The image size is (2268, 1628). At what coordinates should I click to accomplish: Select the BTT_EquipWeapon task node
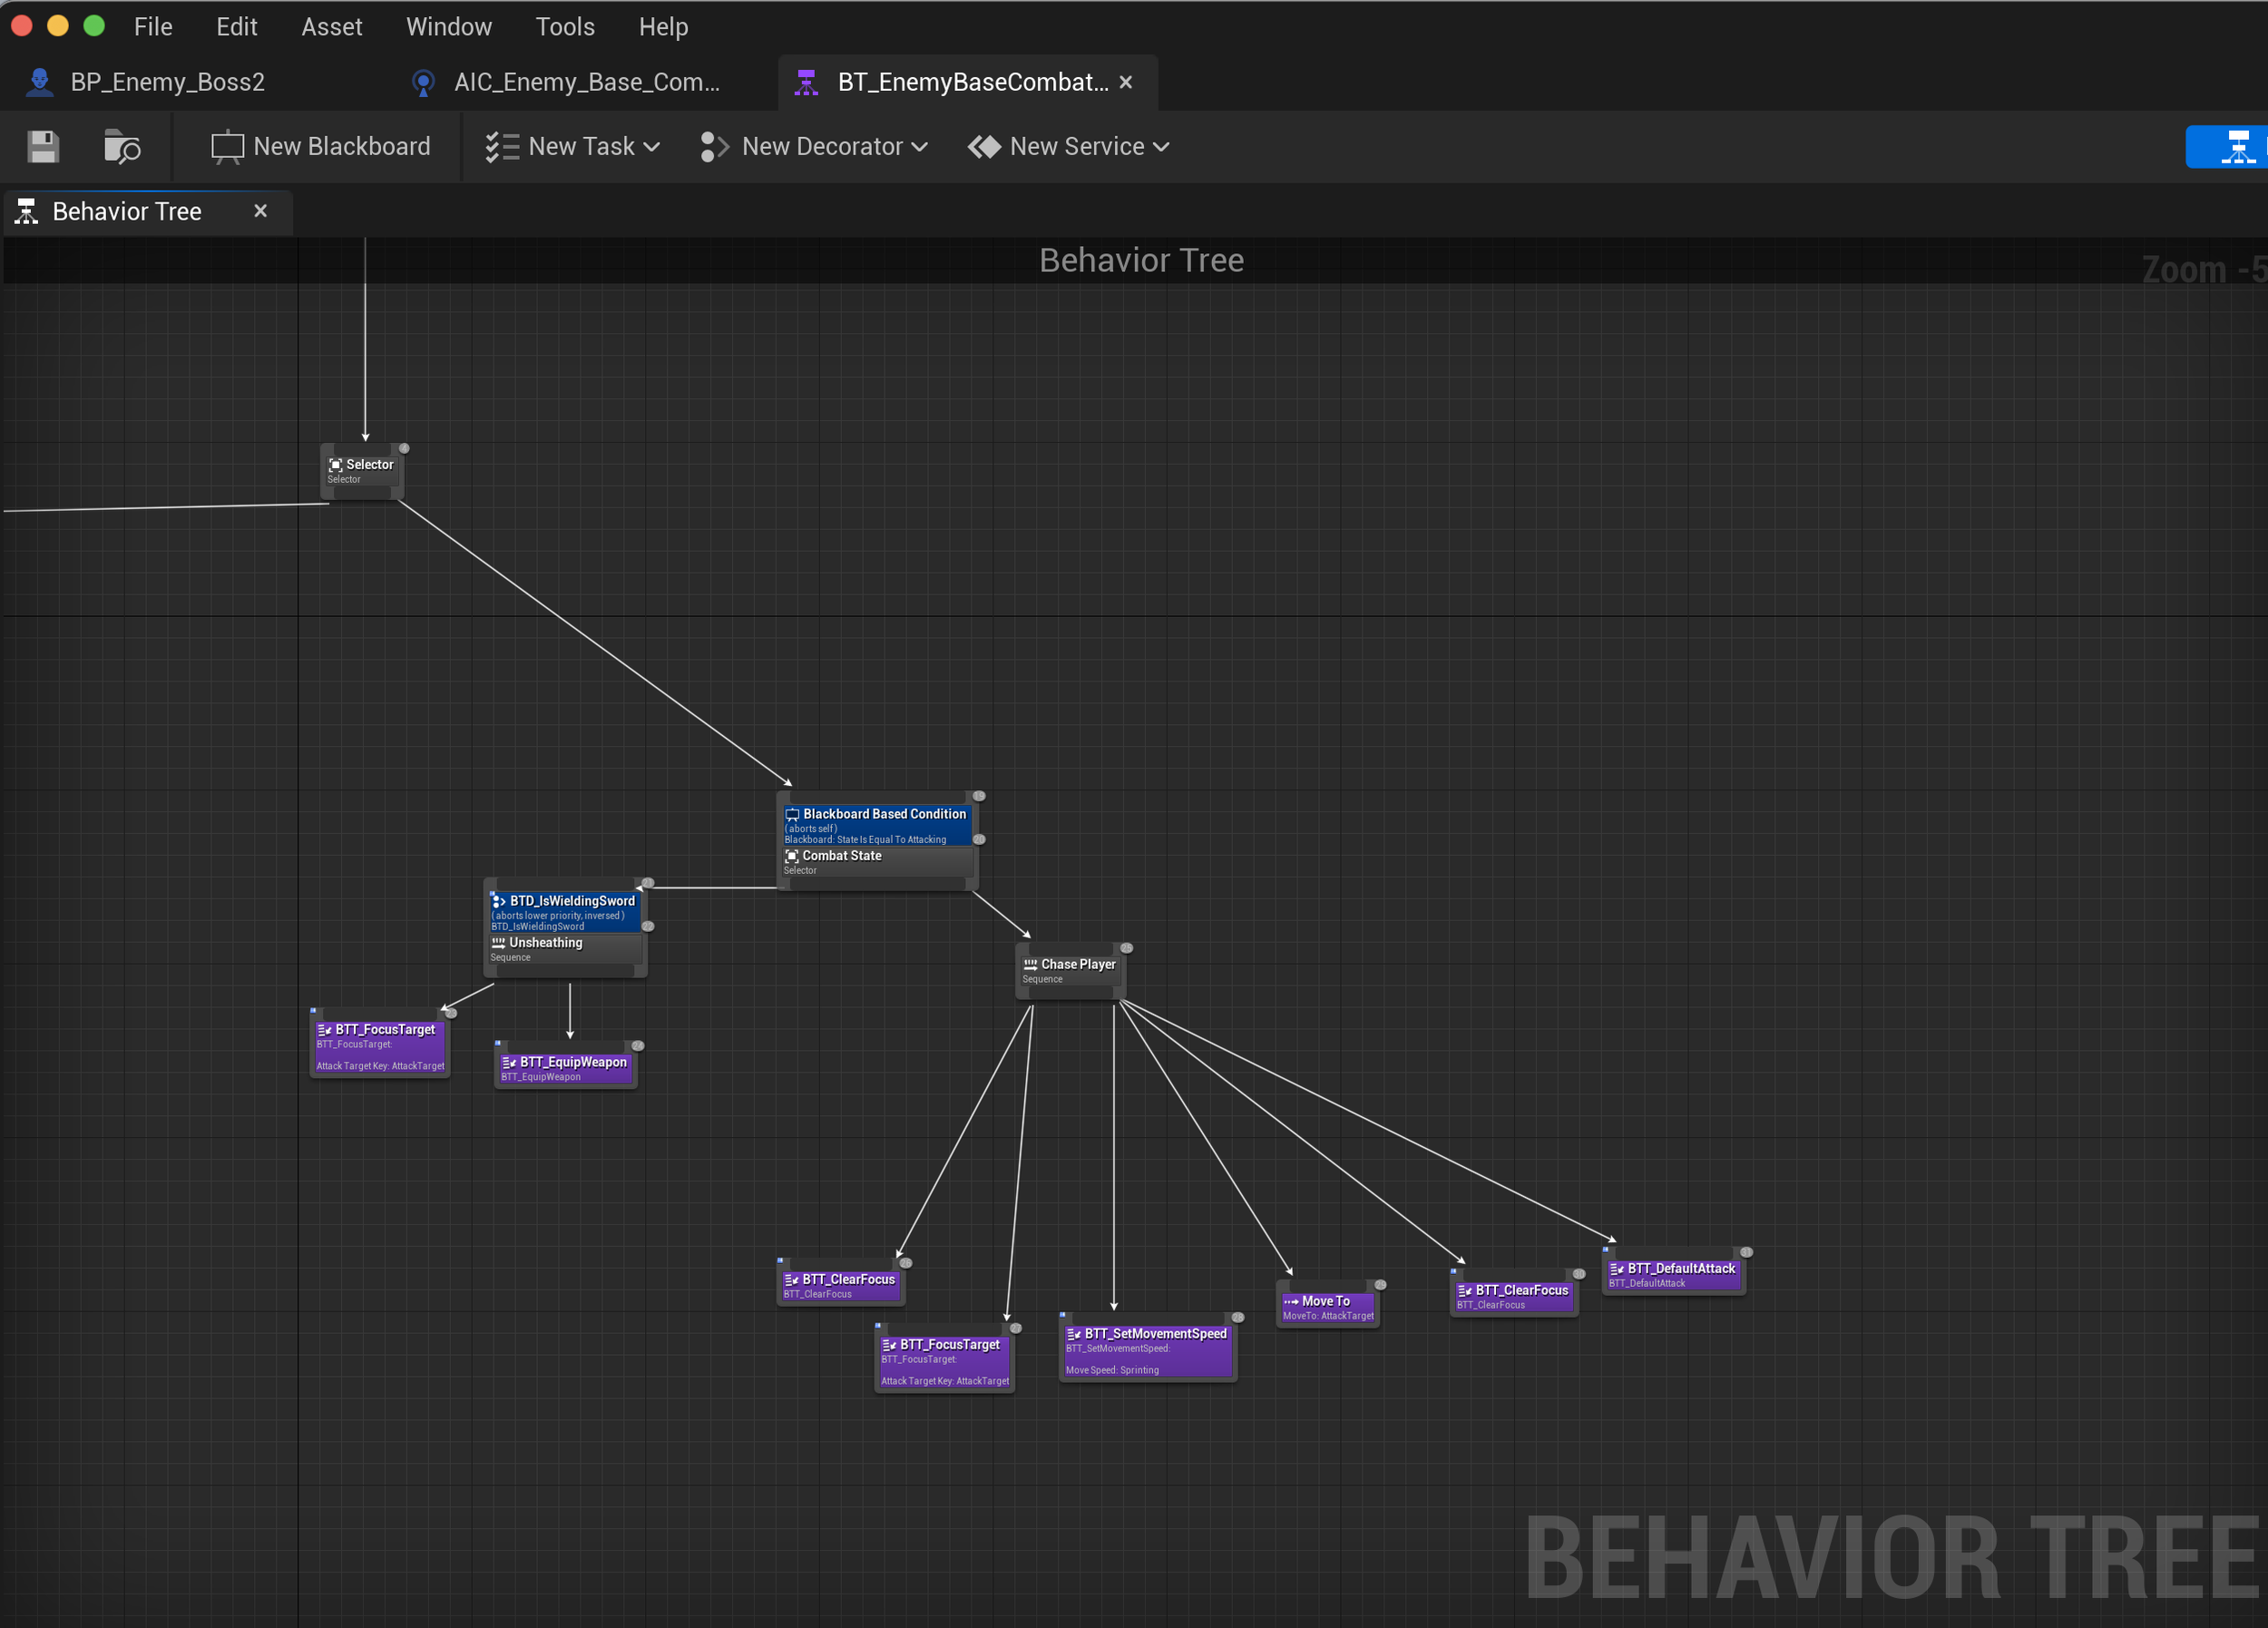(x=565, y=1067)
